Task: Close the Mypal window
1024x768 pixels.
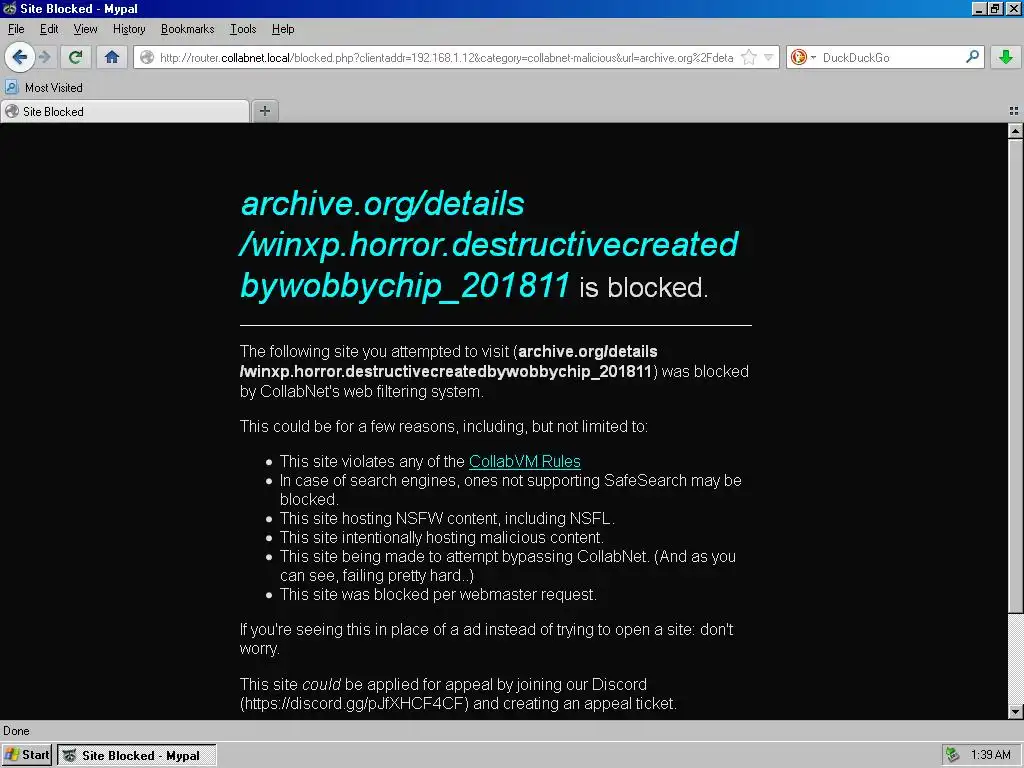Action: 1013,8
